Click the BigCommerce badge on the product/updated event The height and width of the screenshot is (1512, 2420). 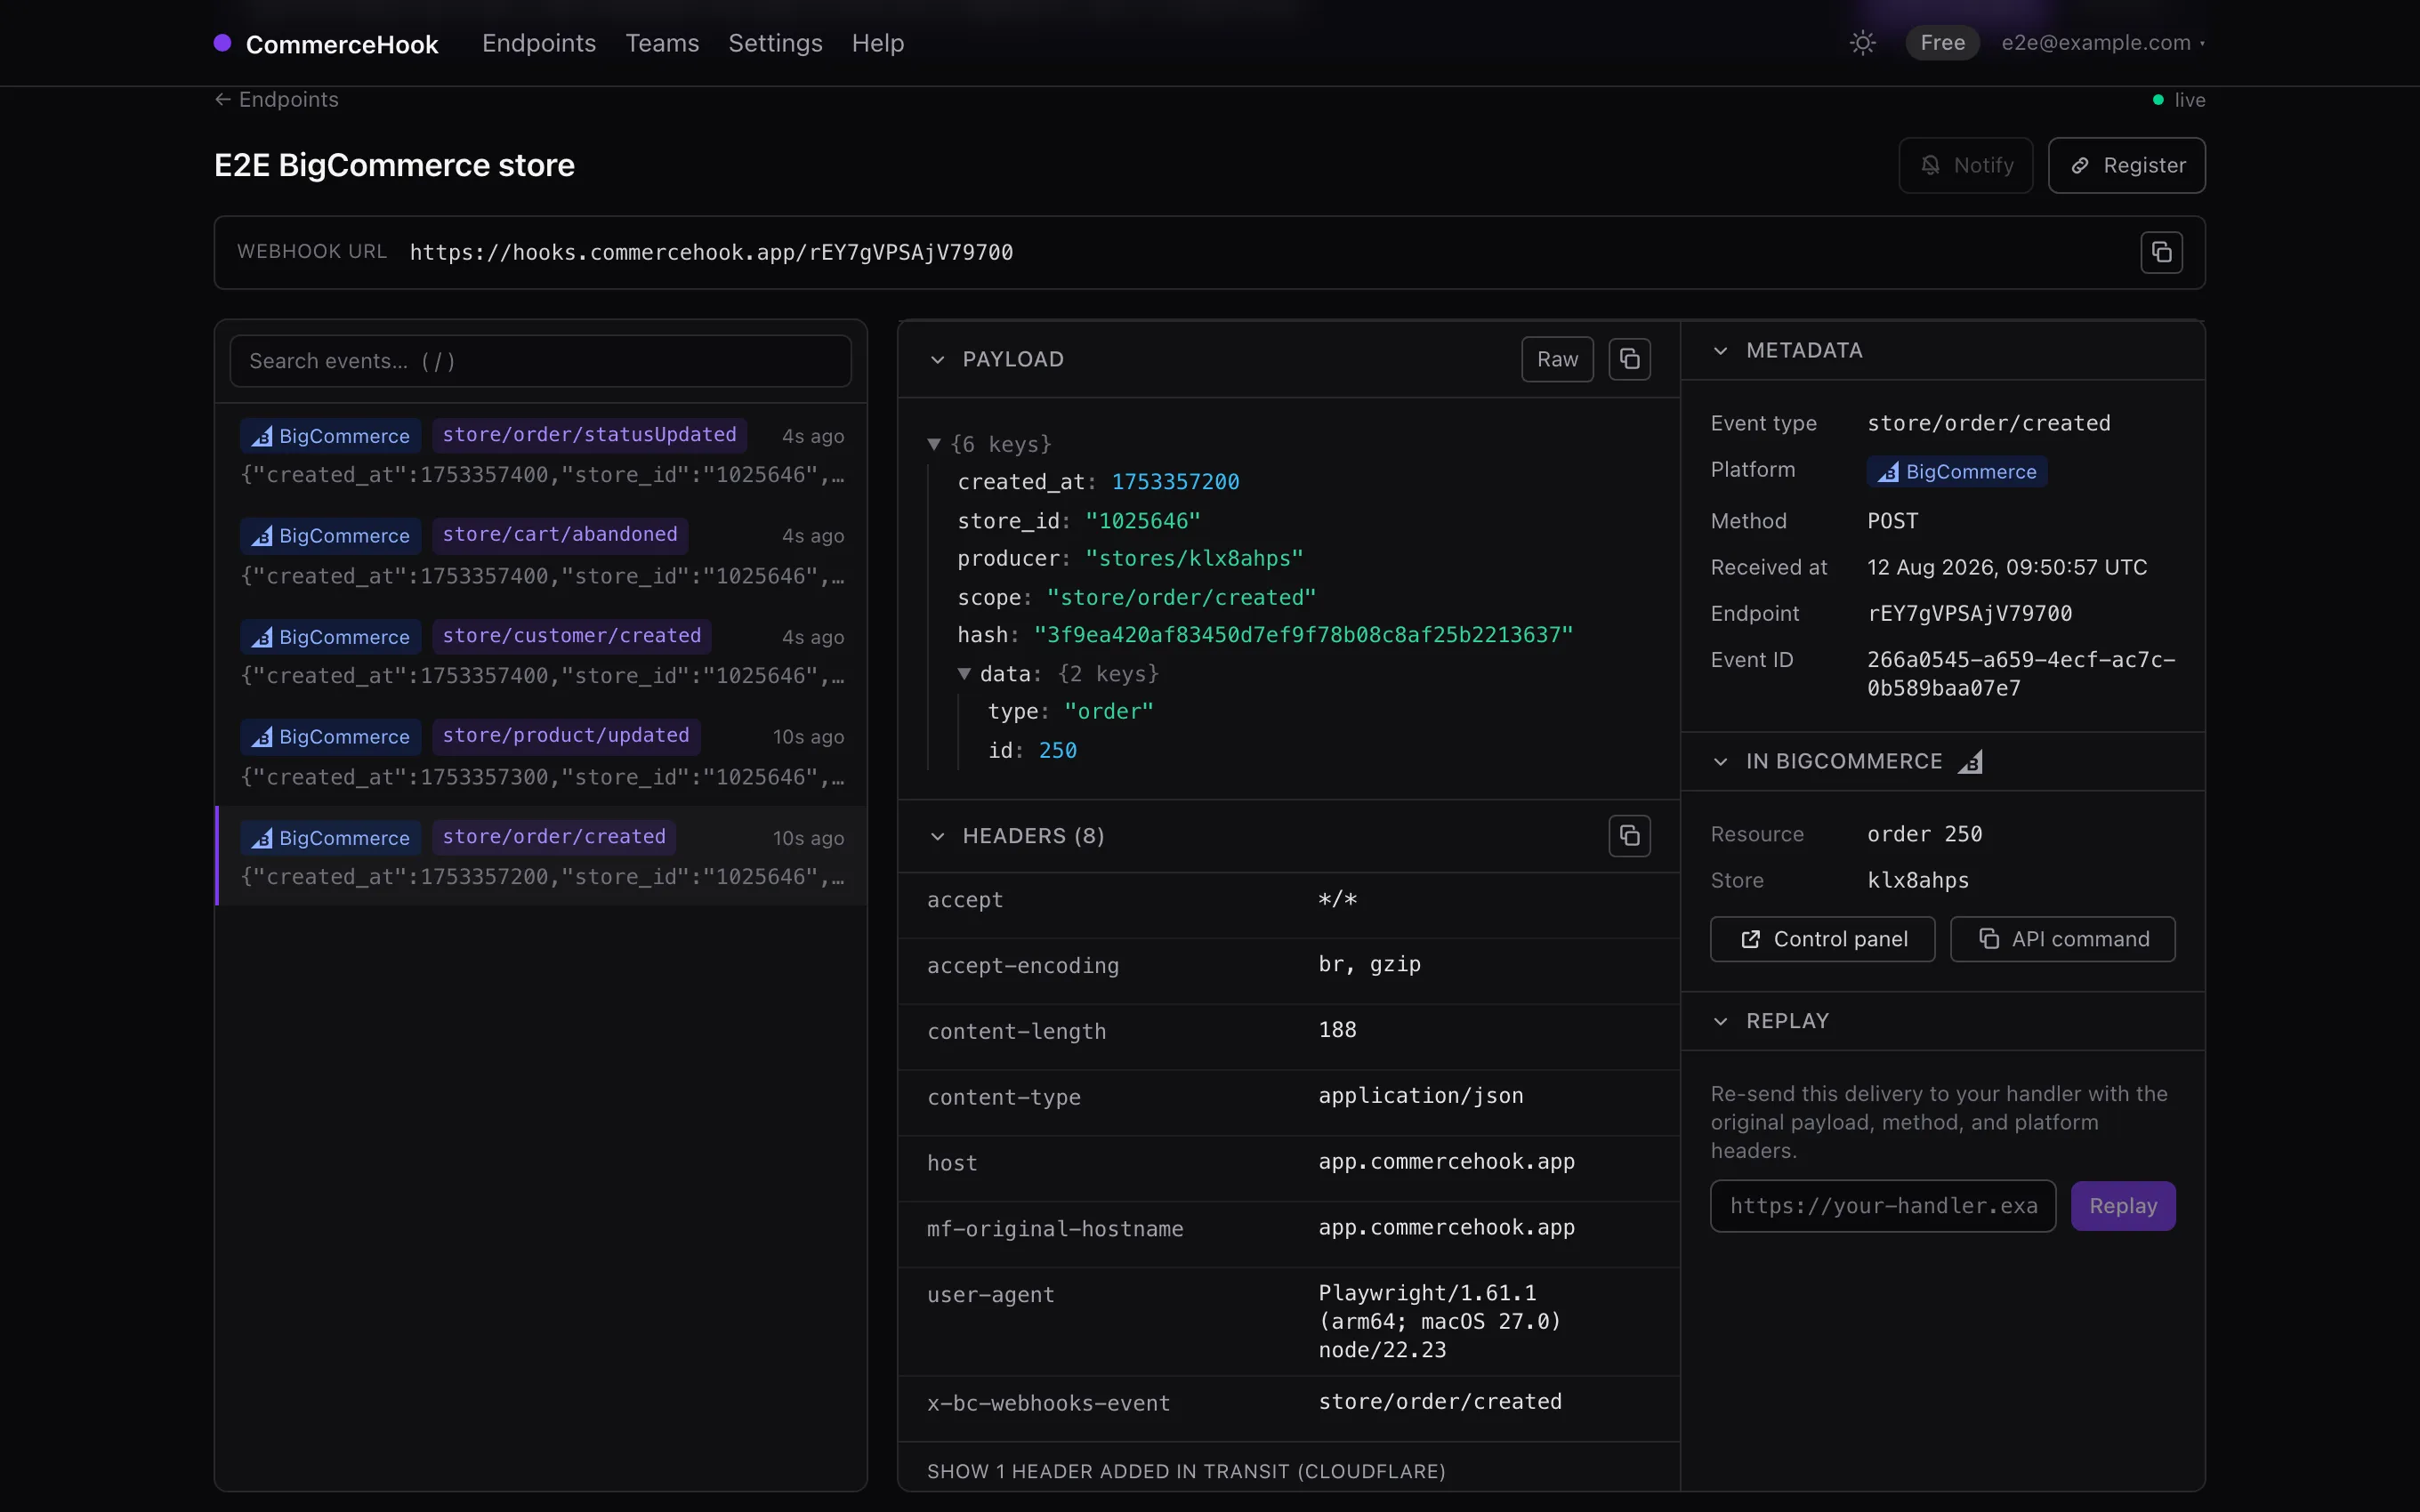pos(331,736)
